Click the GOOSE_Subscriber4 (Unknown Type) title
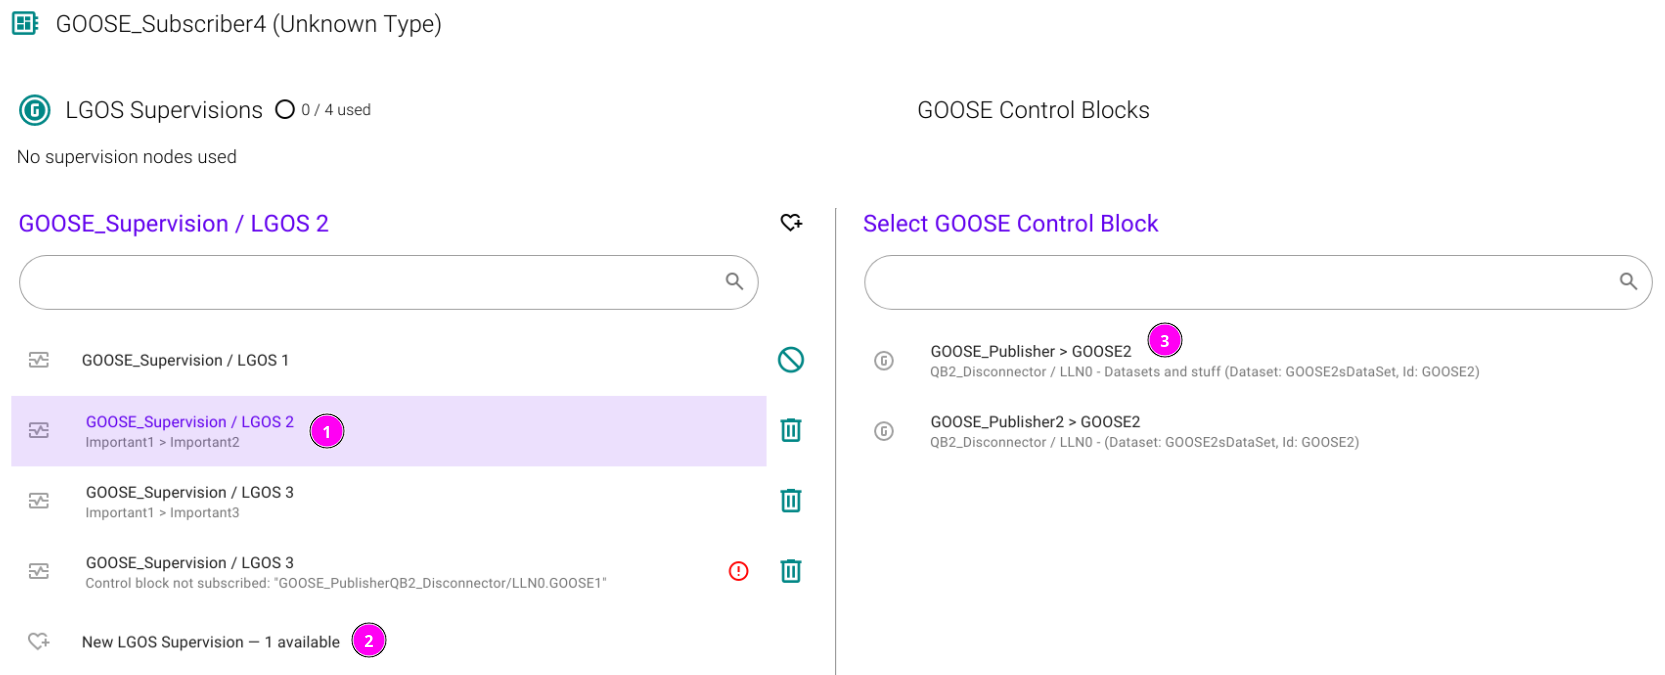 pos(249,24)
